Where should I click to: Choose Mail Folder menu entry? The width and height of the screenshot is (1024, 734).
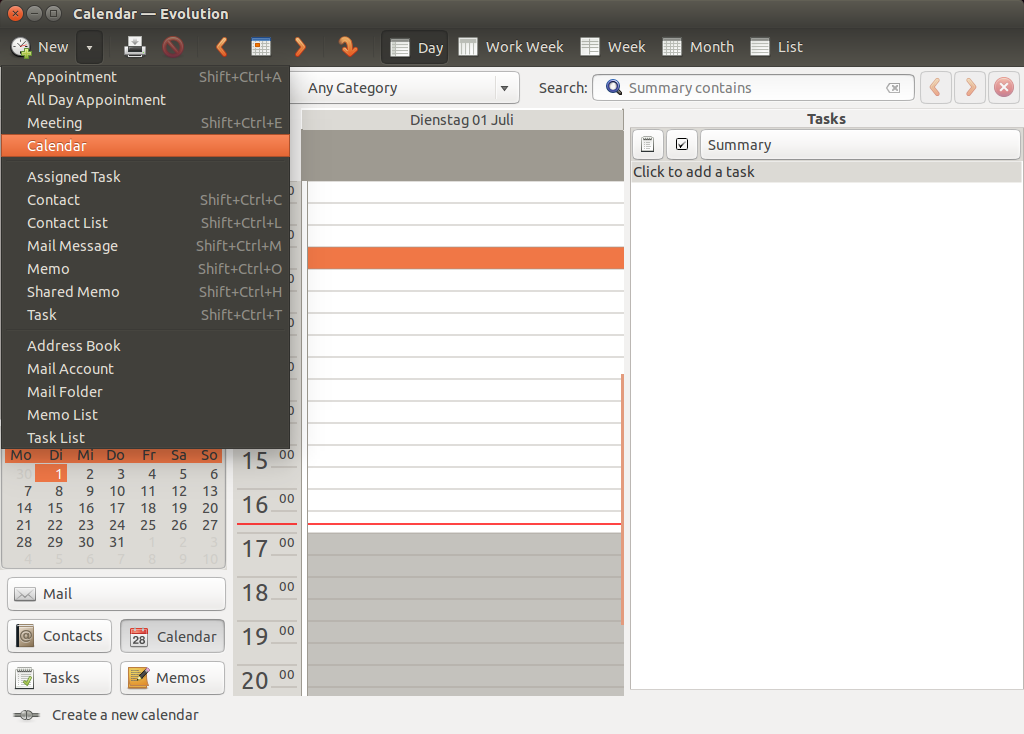tap(145, 392)
